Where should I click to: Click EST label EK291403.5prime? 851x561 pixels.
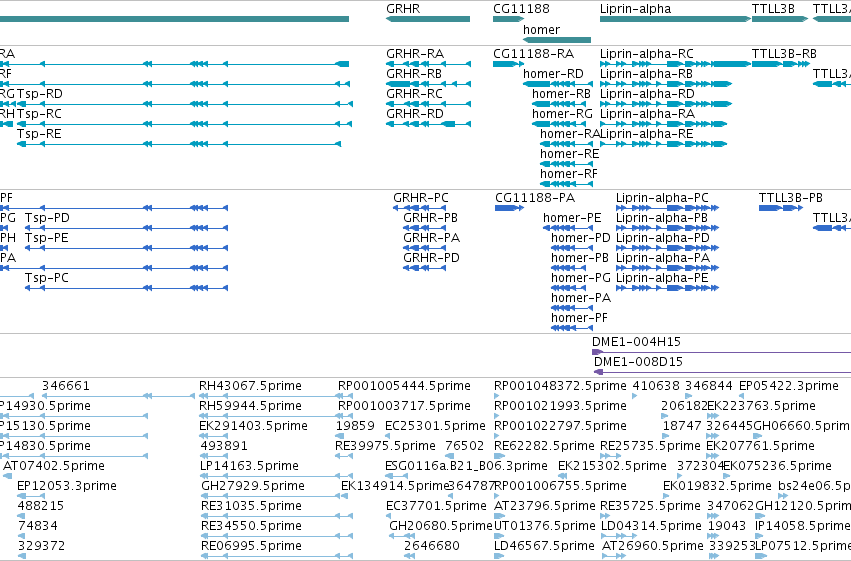tap(253, 426)
